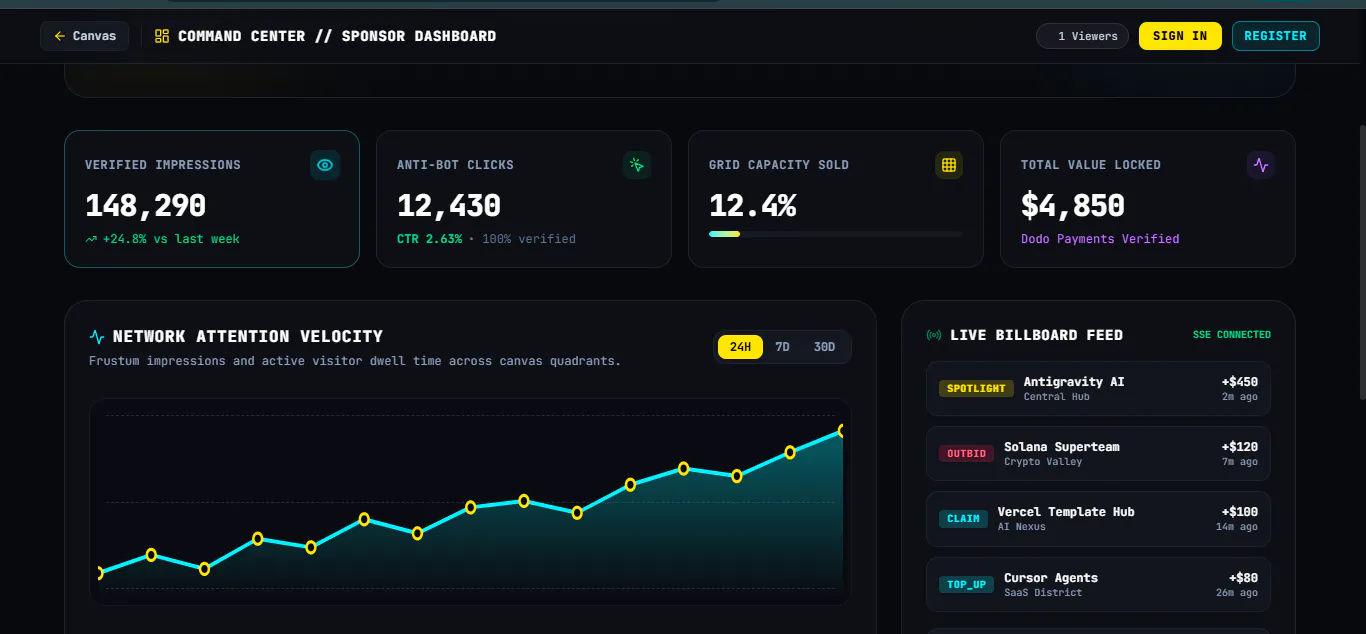Click the 1 Viewers pill

pyautogui.click(x=1082, y=36)
